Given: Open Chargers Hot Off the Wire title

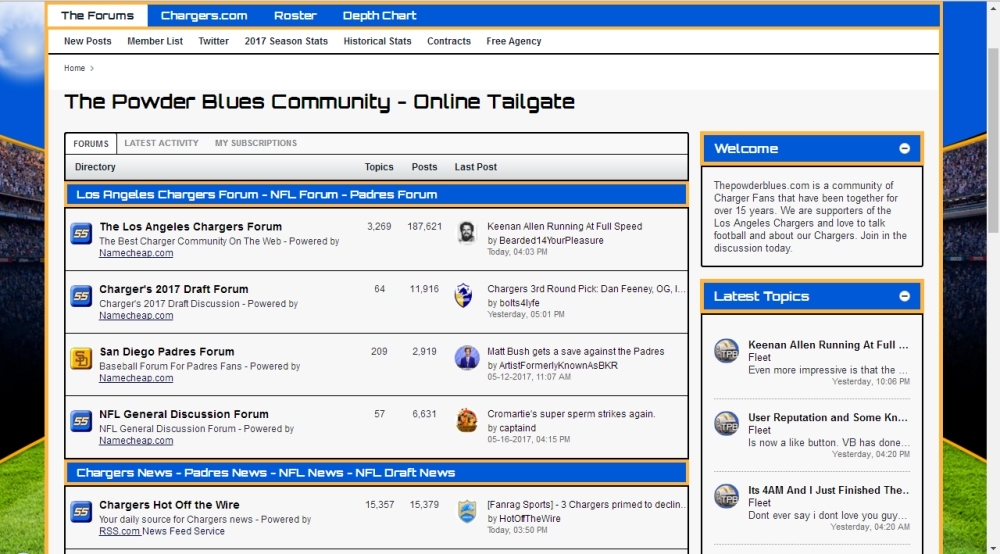Looking at the screenshot, I should point(169,504).
